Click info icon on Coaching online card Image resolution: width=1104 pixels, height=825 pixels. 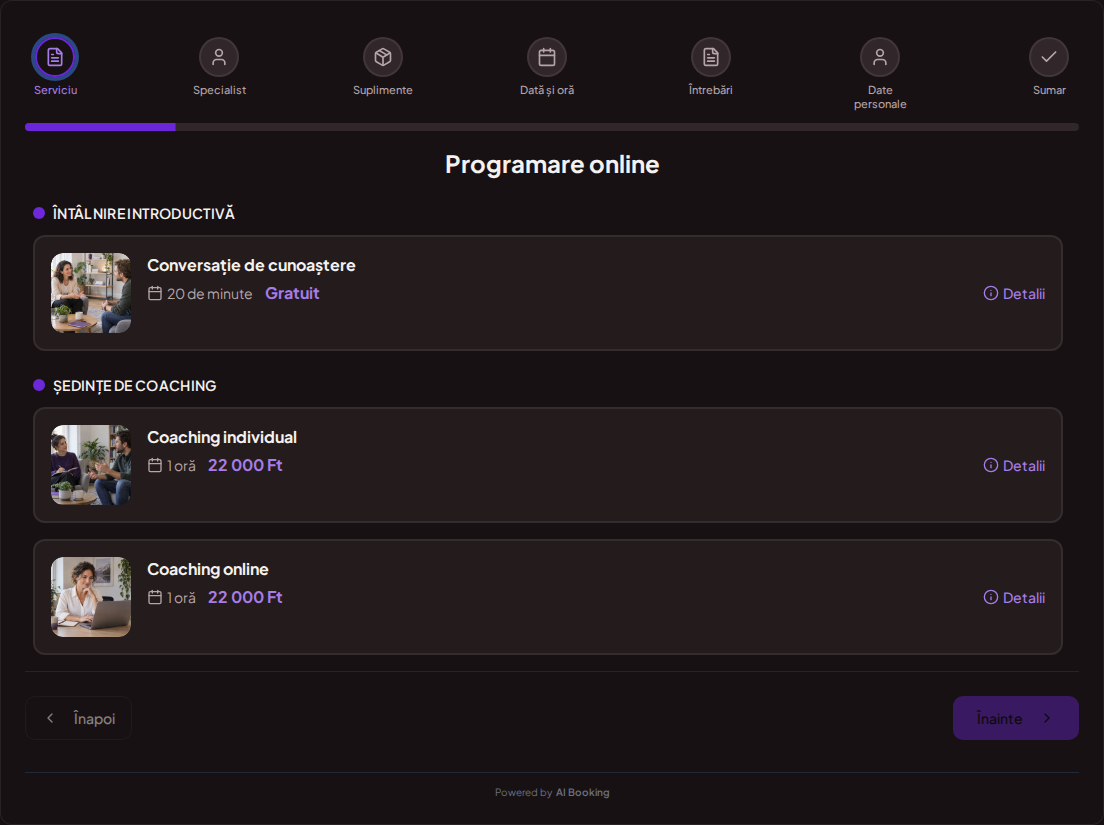point(991,598)
